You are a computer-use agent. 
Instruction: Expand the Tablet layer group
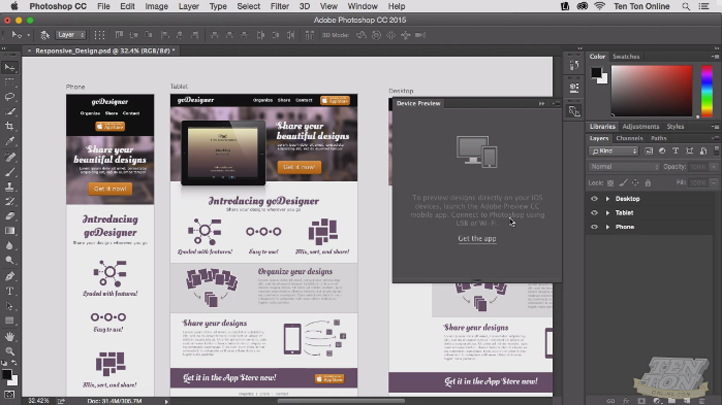(607, 213)
